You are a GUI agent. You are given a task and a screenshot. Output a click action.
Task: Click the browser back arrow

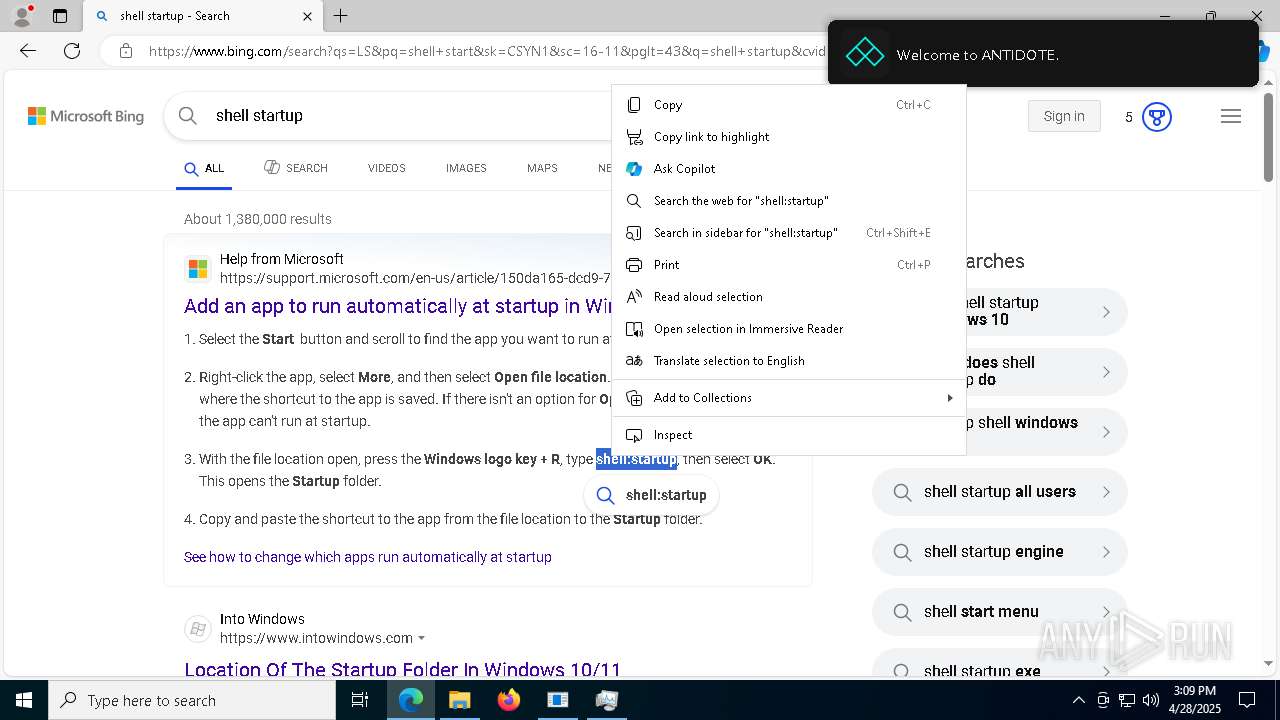click(x=28, y=51)
